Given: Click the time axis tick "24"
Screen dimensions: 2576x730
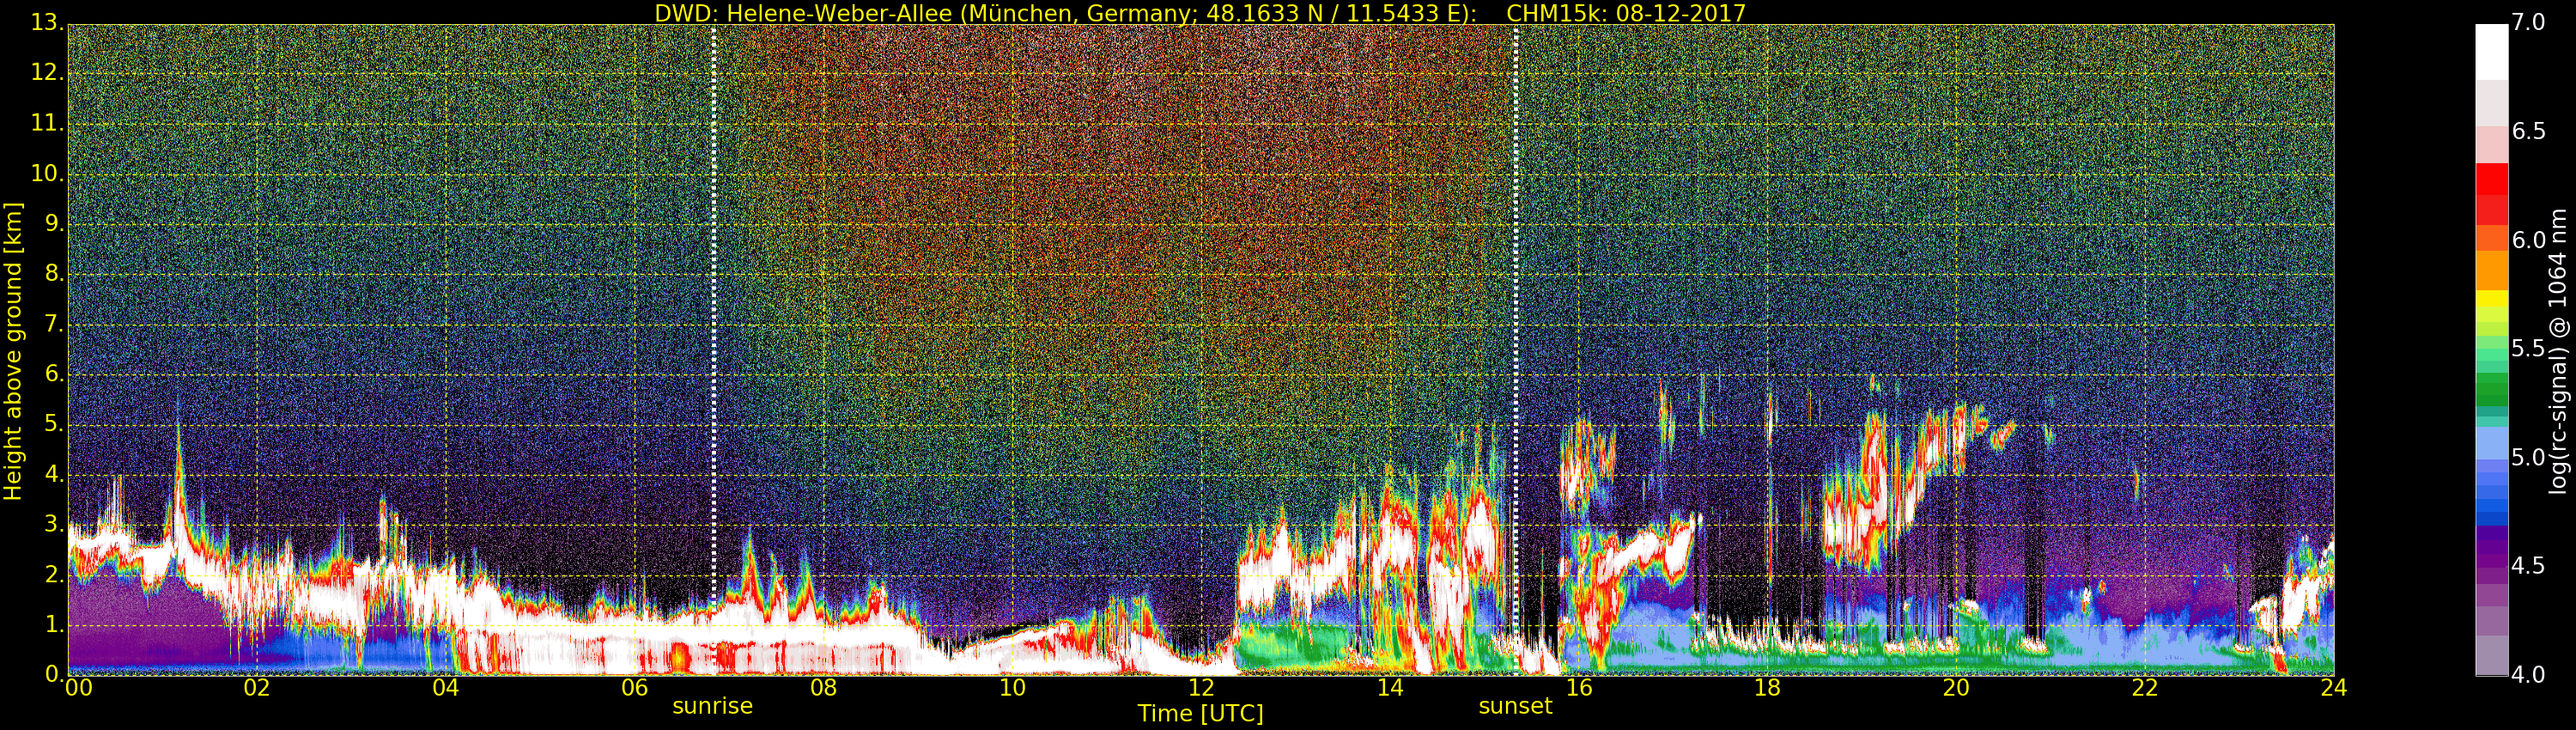Looking at the screenshot, I should [2334, 688].
